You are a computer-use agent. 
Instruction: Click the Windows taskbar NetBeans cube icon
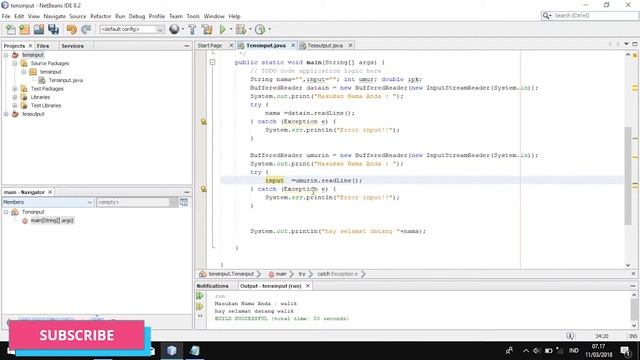click(x=172, y=351)
